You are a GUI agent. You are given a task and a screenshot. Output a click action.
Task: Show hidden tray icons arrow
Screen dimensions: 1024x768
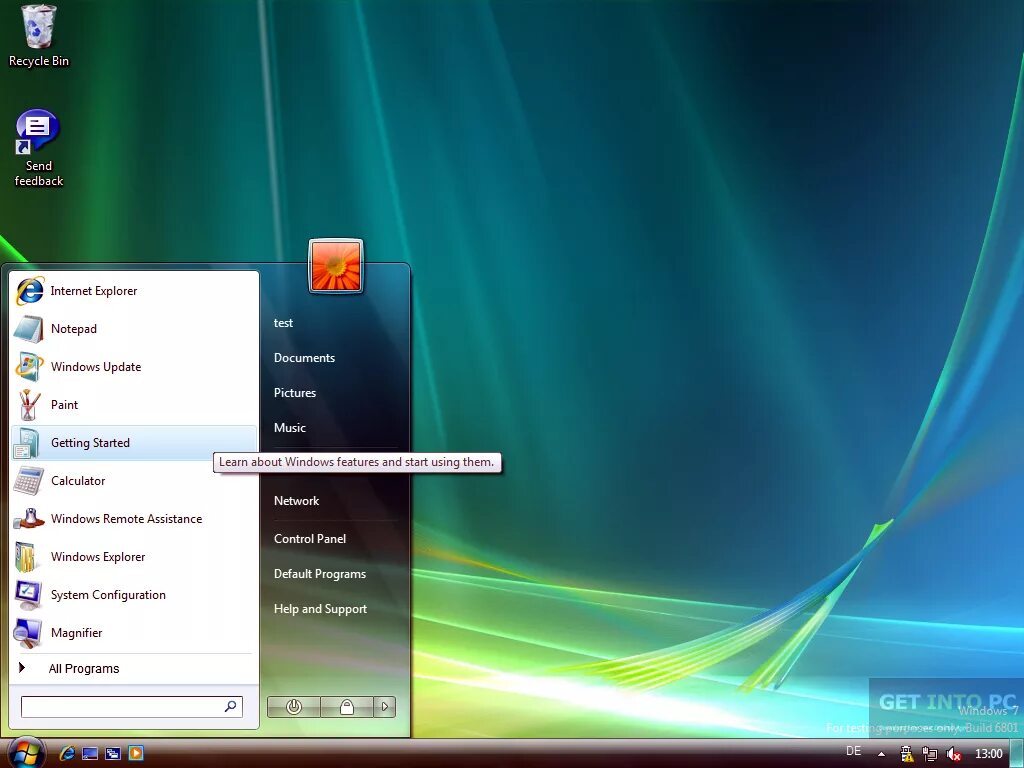coord(881,754)
